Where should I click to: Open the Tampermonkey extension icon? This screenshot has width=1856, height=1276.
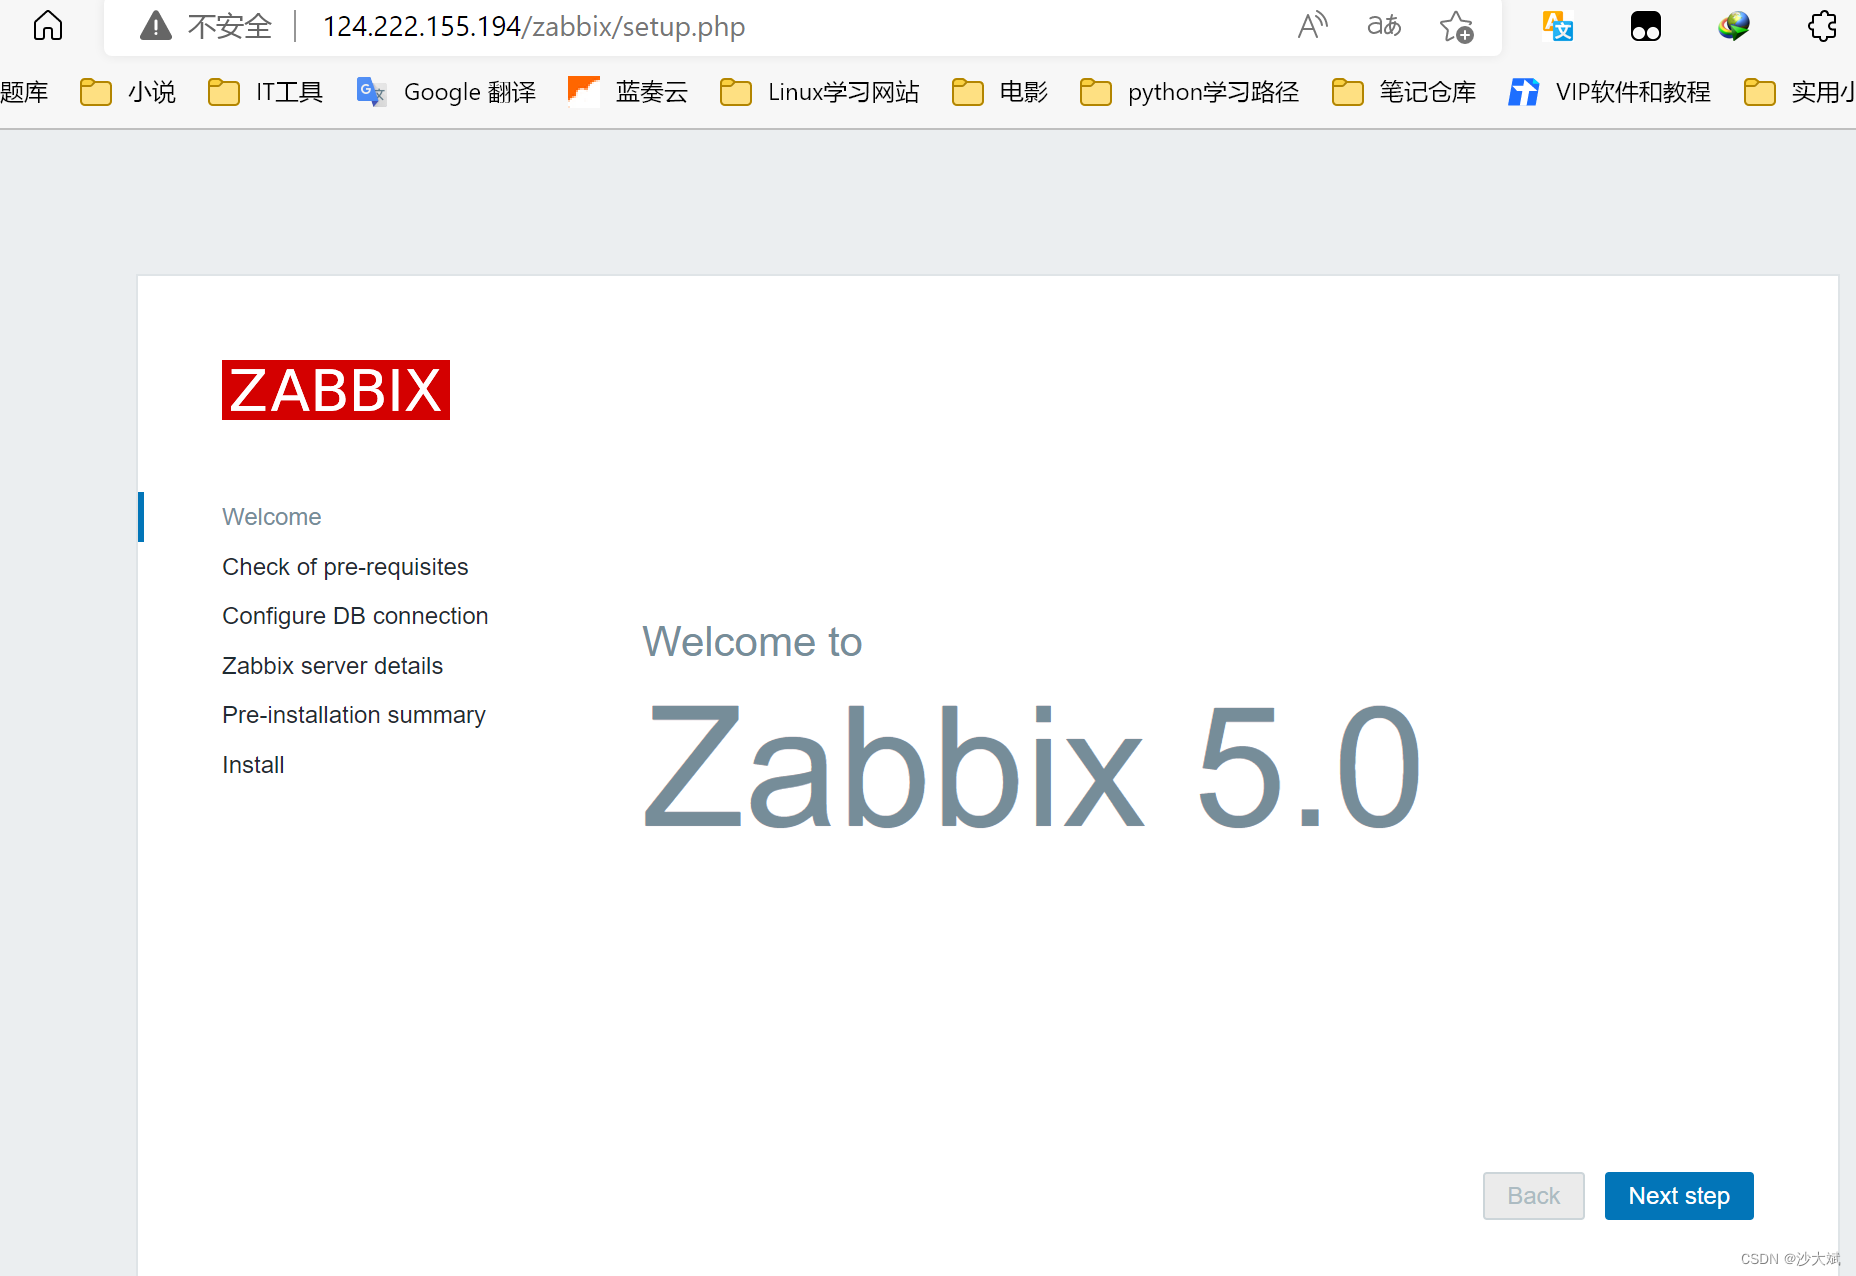pos(1645,26)
